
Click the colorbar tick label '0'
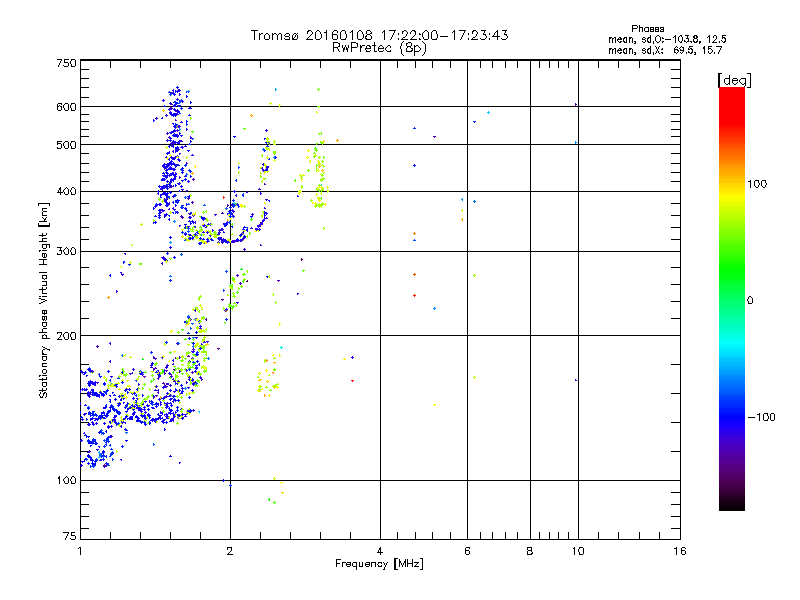750,300
